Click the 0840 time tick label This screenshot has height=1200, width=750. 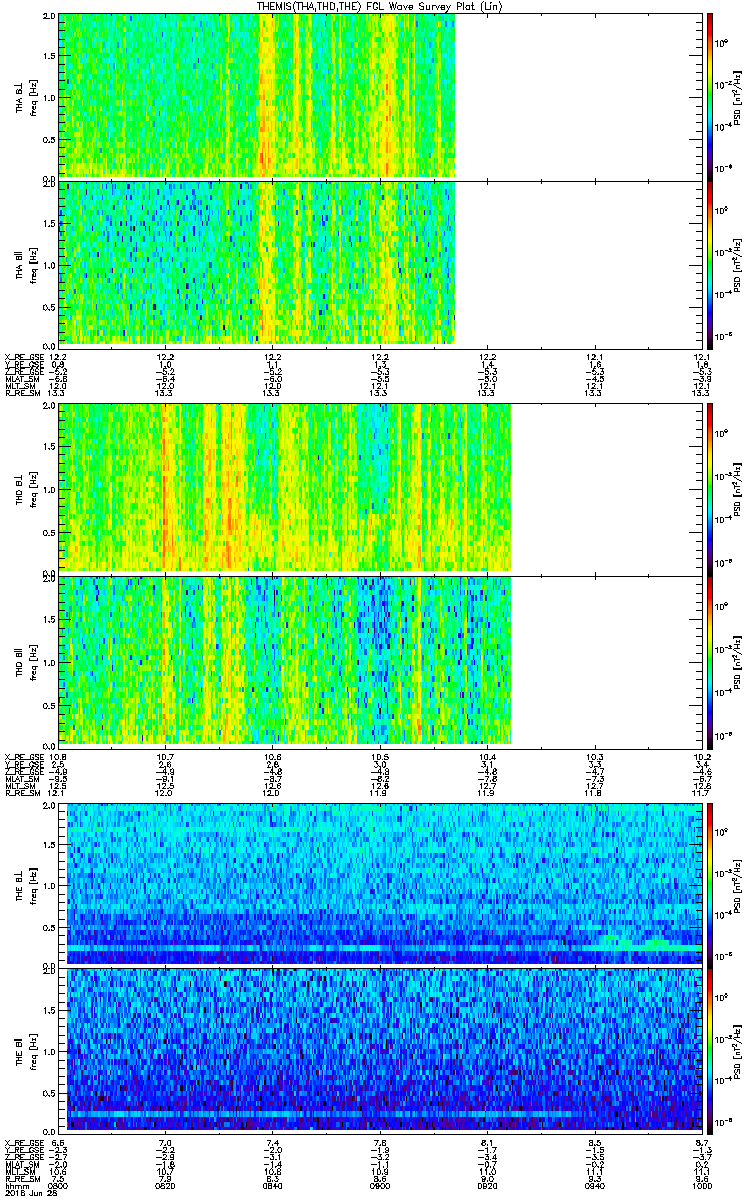[x=273, y=1185]
